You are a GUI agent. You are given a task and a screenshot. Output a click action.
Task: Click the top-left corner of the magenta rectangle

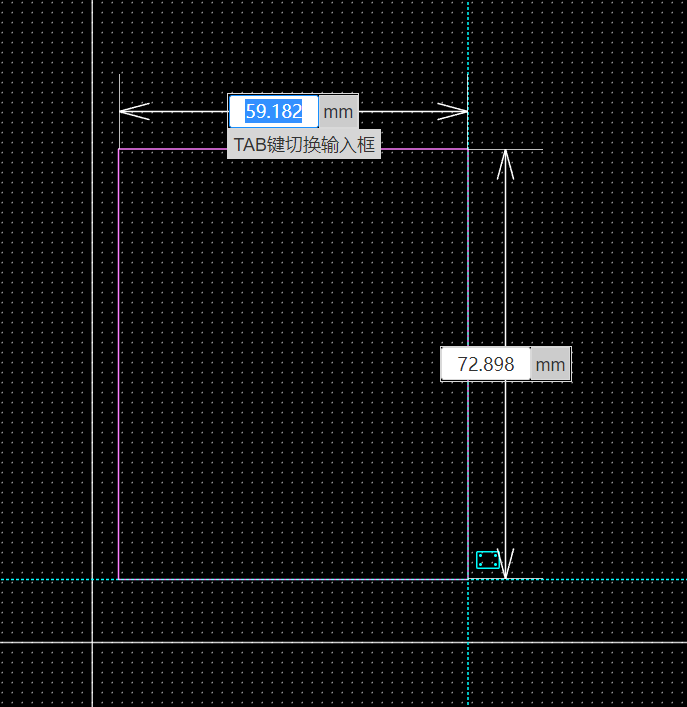pyautogui.click(x=119, y=150)
